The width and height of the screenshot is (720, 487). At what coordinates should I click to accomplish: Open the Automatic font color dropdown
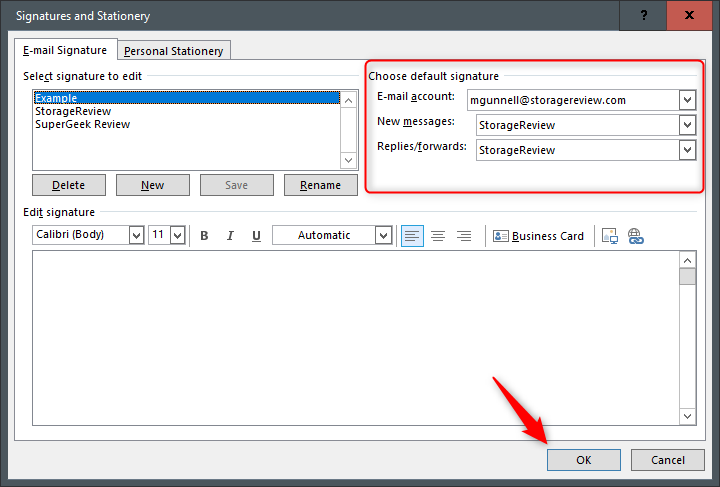click(x=383, y=235)
